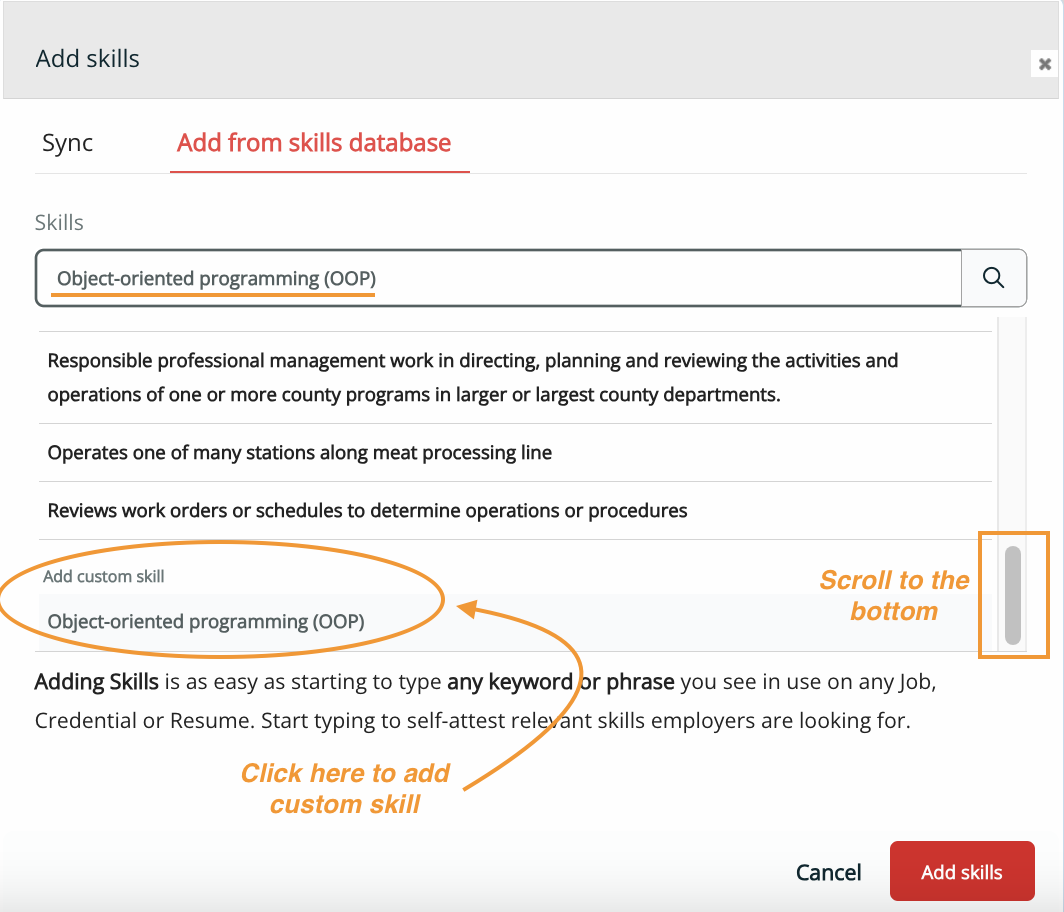Image resolution: width=1064 pixels, height=912 pixels.
Task: Cancel adding skills
Action: 828,872
